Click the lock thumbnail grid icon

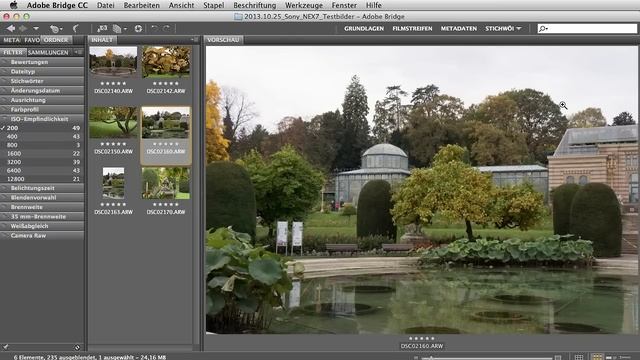(578, 357)
